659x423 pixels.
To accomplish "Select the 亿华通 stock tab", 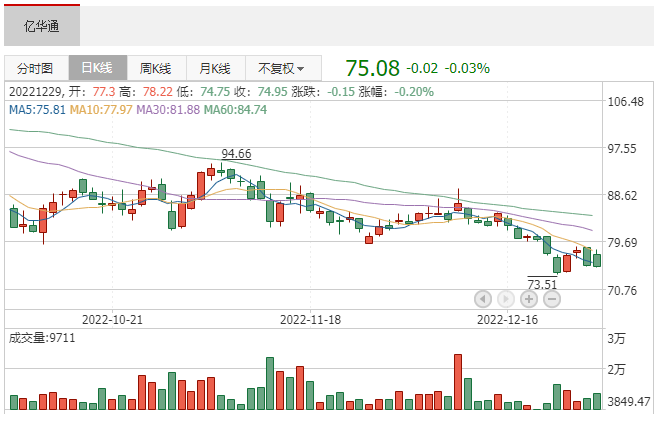I will pos(42,27).
